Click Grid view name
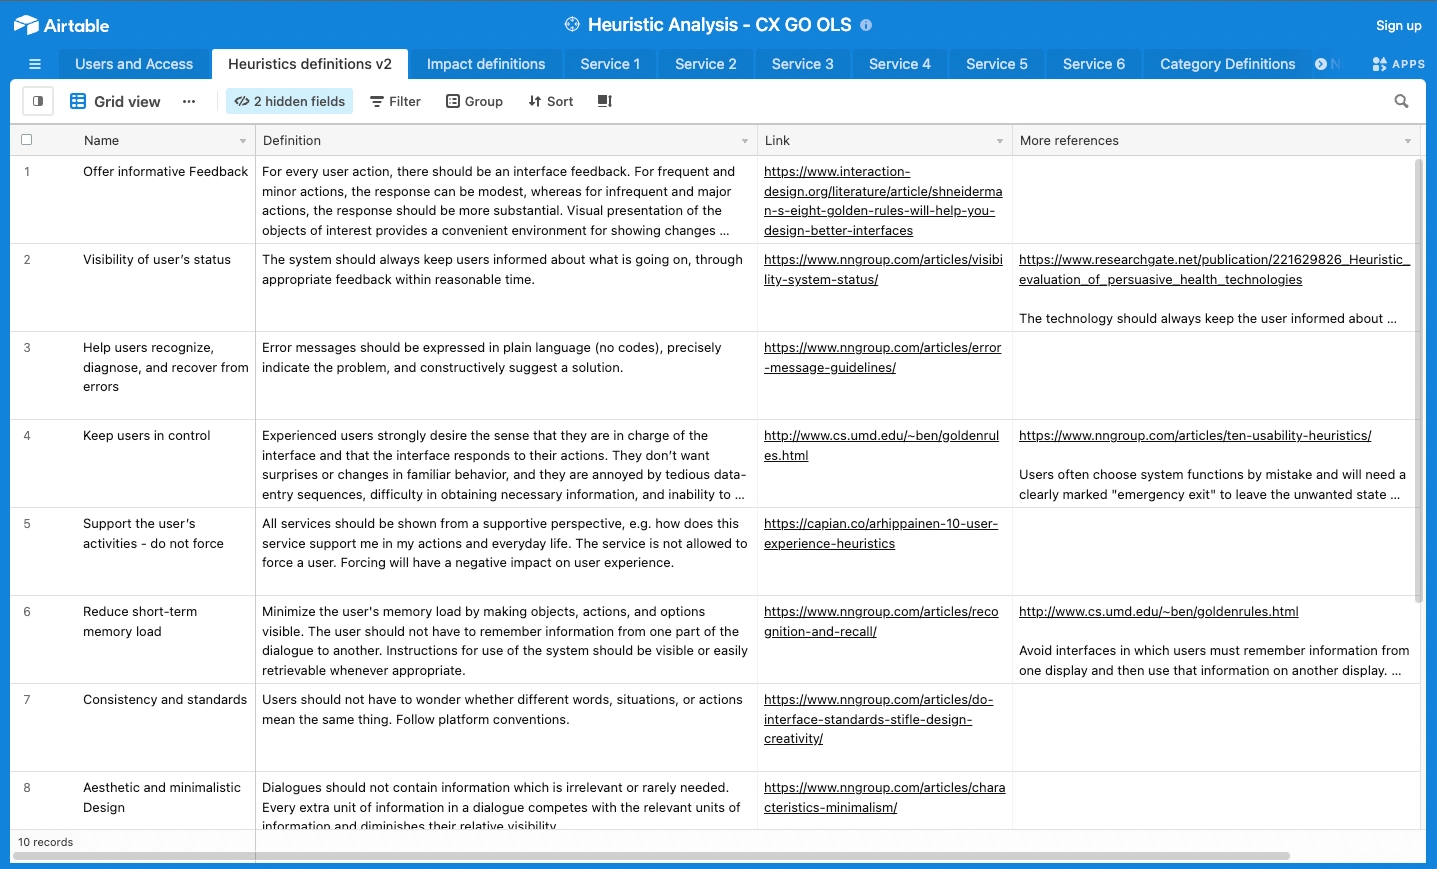1437x869 pixels. coord(127,101)
